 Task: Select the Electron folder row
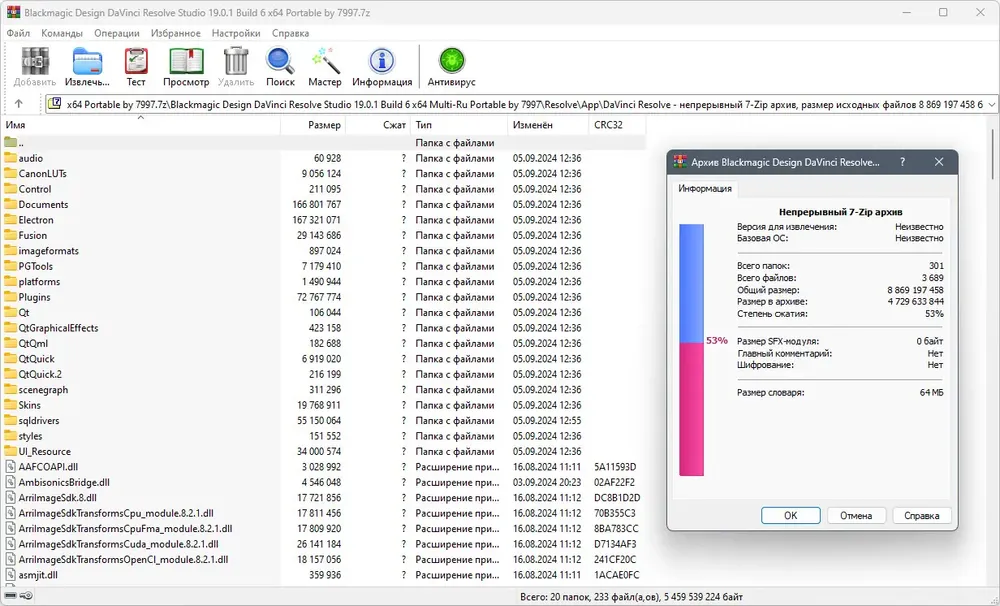[325, 220]
